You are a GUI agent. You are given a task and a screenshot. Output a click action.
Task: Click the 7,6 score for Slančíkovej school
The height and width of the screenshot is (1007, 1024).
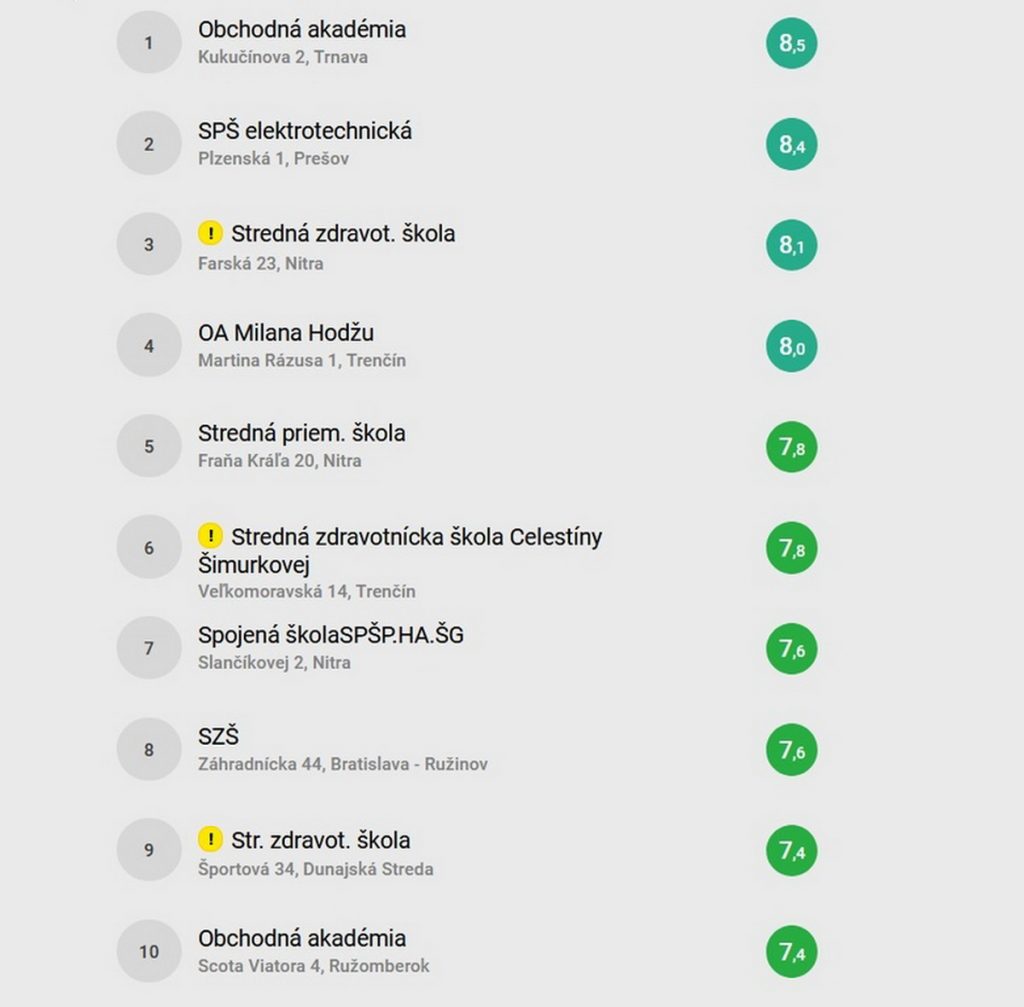click(792, 649)
